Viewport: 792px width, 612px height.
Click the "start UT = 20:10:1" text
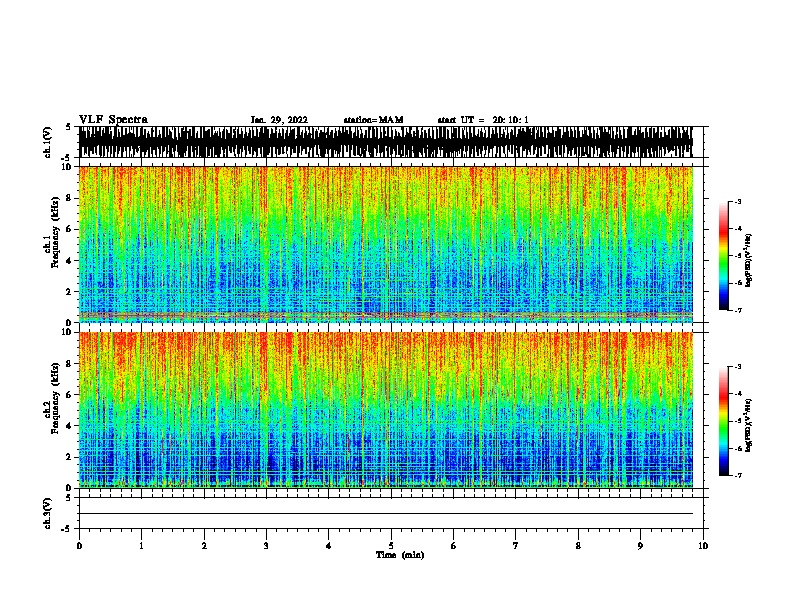[483, 120]
